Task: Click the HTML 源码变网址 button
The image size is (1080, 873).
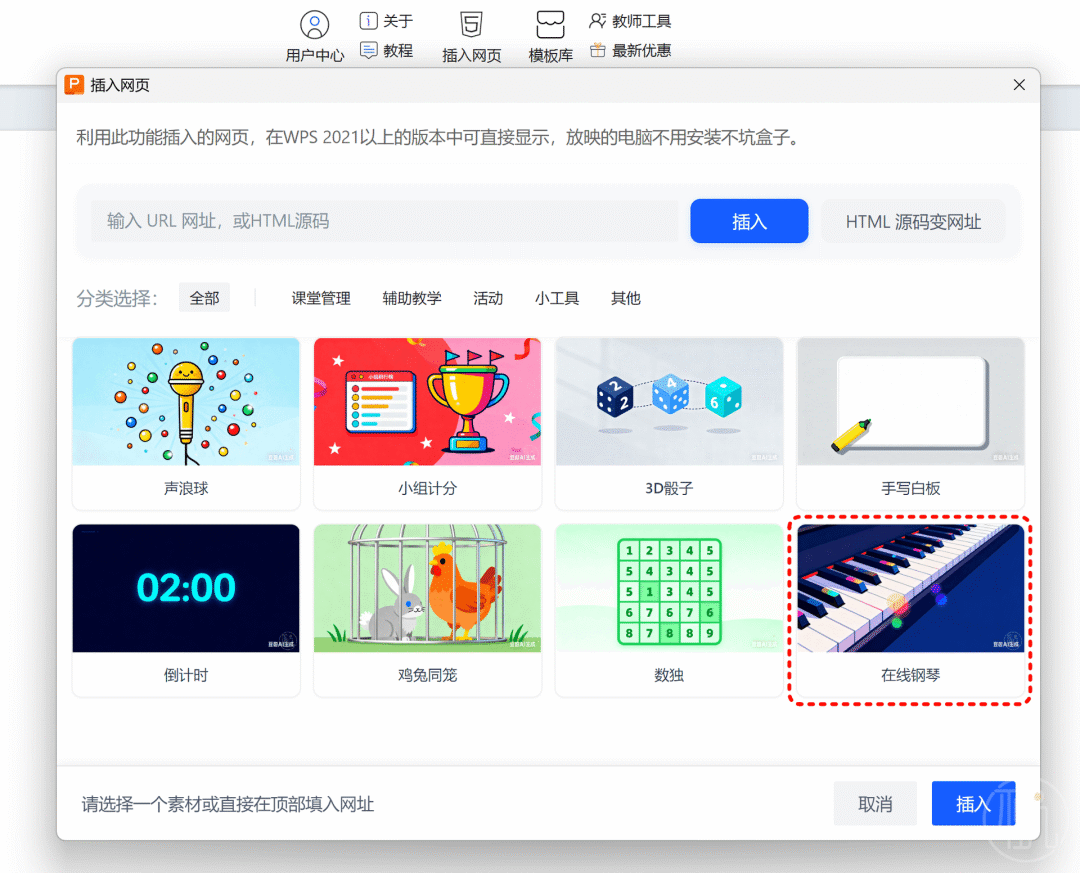Action: [913, 221]
